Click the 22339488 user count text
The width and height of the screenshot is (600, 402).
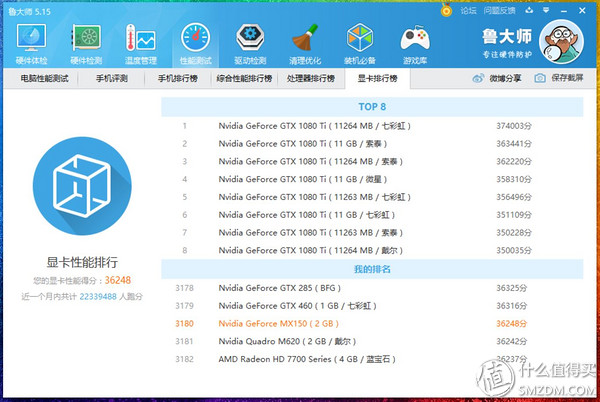click(98, 296)
